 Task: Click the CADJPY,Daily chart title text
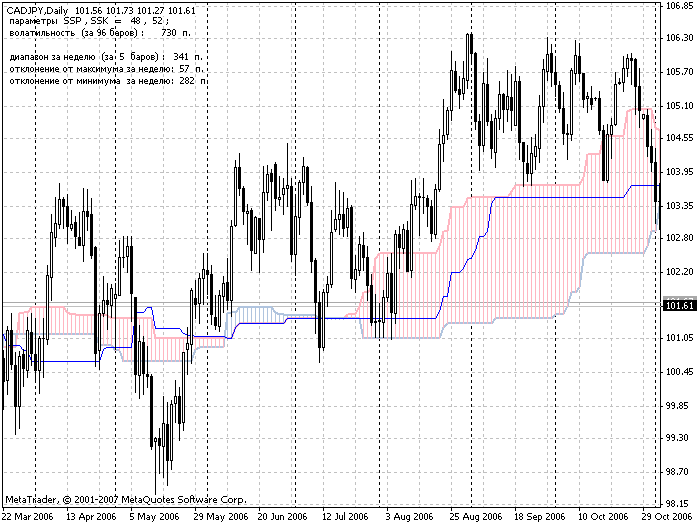(x=38, y=11)
